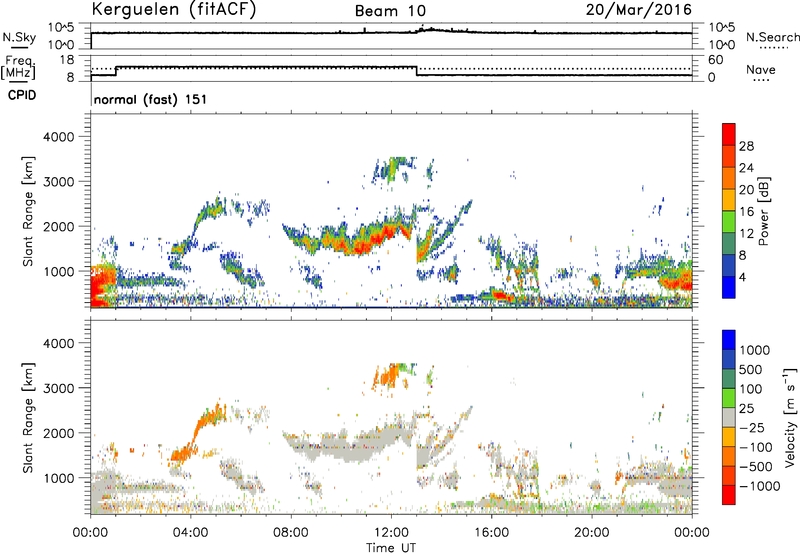Click the blue bottom of power colorbar
800x554 pixels.
(x=729, y=287)
